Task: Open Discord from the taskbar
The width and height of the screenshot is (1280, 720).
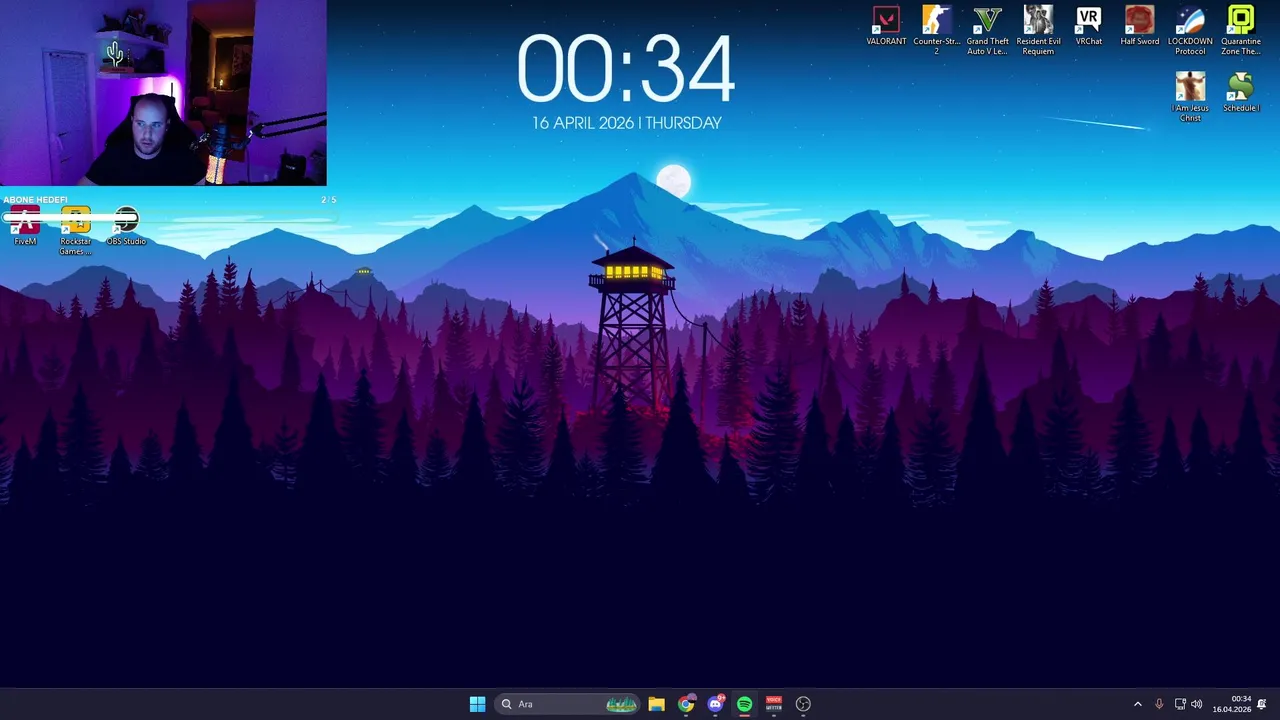Action: (715, 704)
